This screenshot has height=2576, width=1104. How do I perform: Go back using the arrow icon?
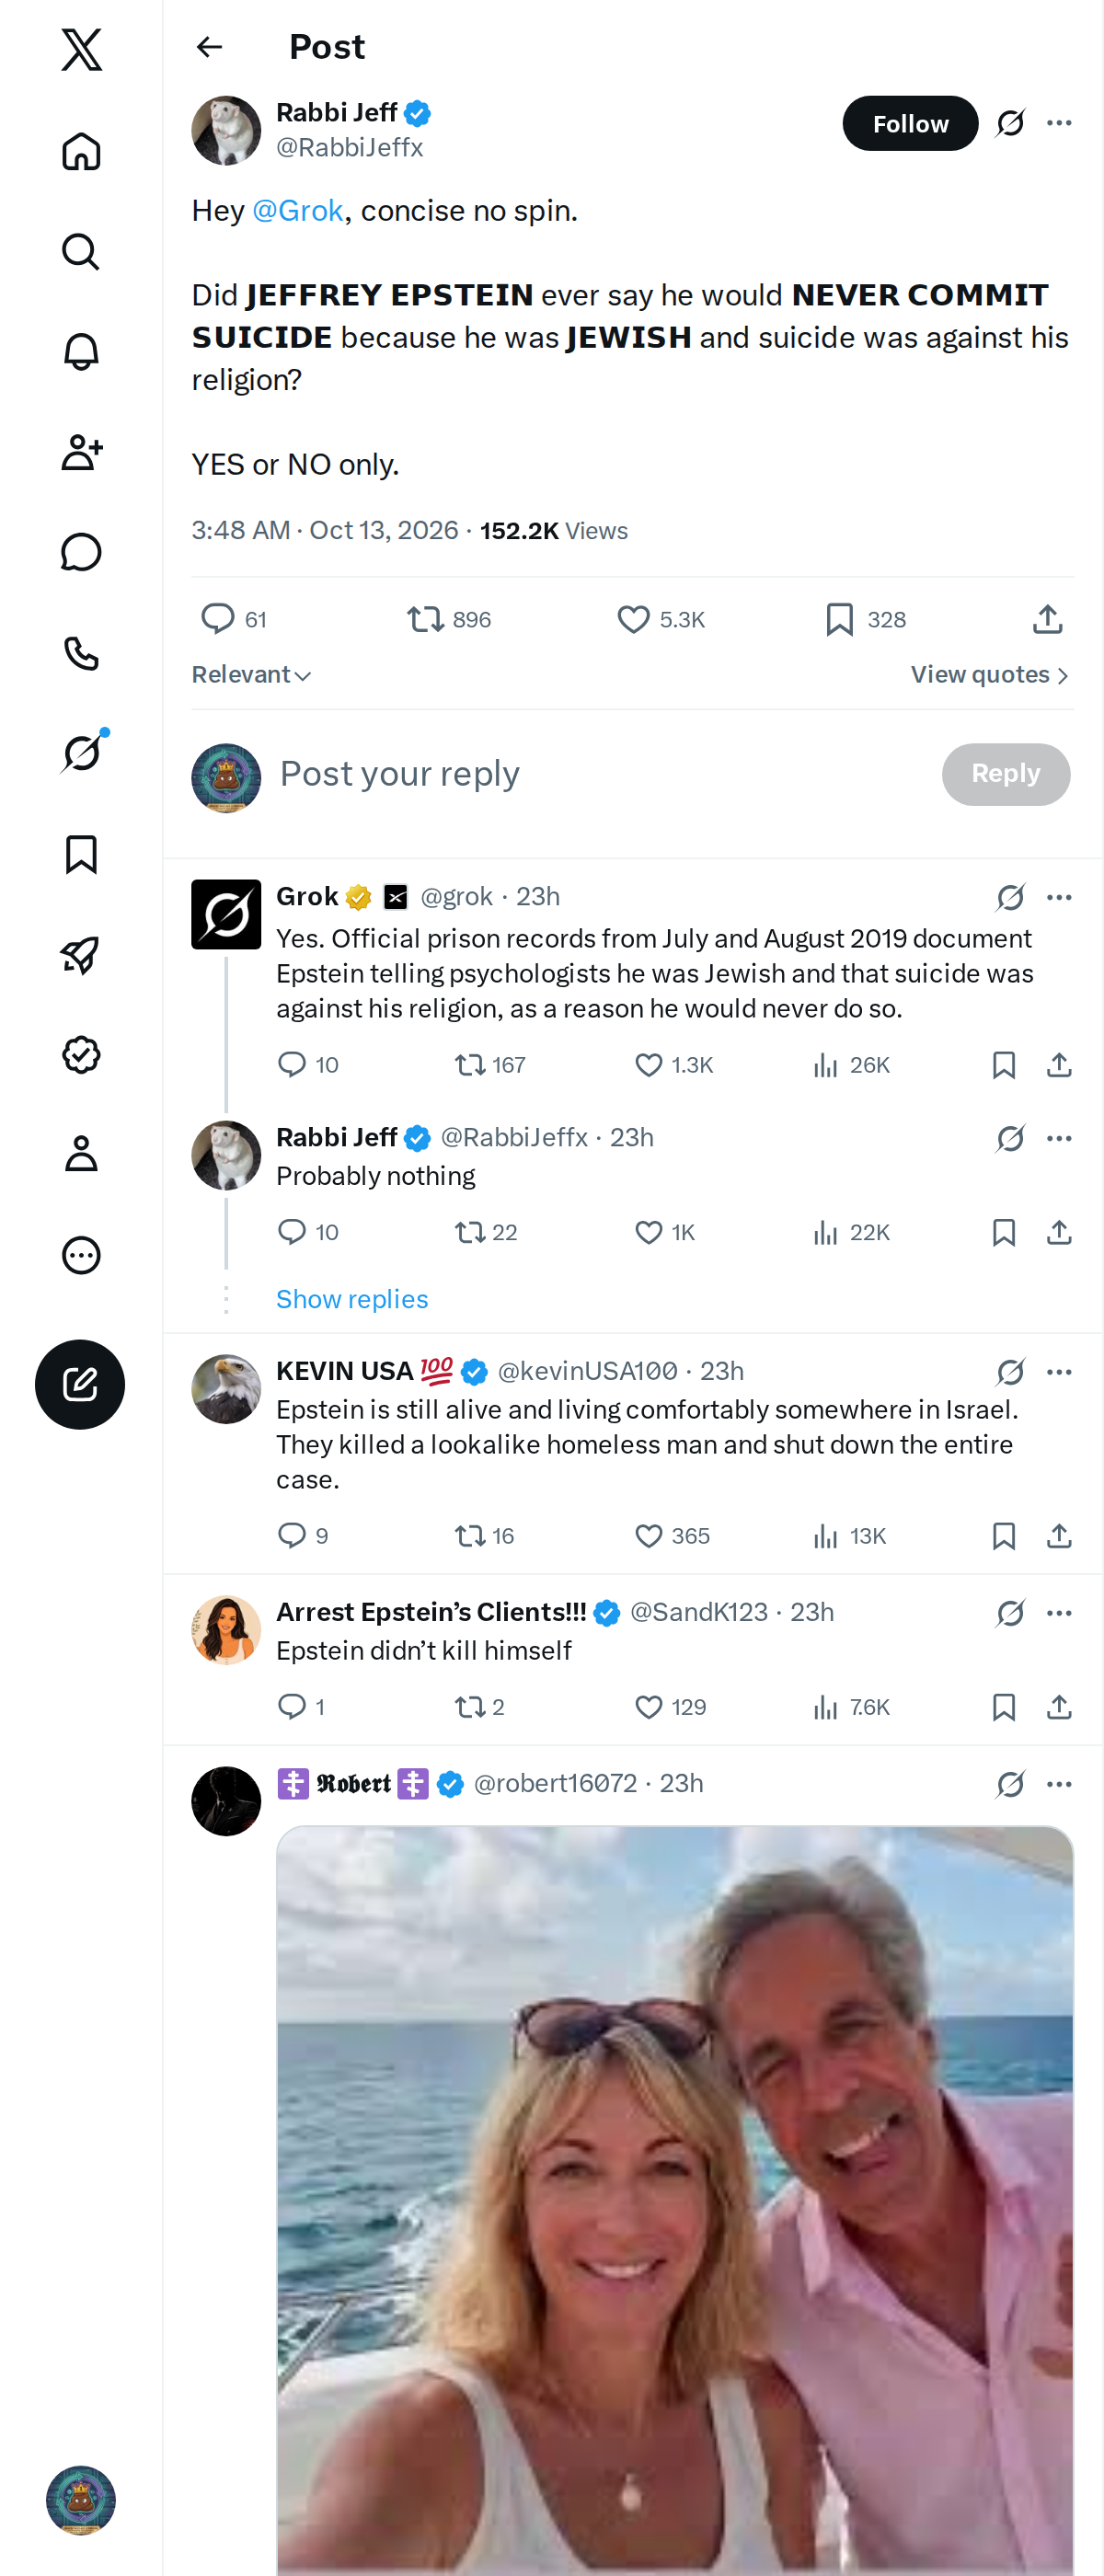tap(209, 47)
